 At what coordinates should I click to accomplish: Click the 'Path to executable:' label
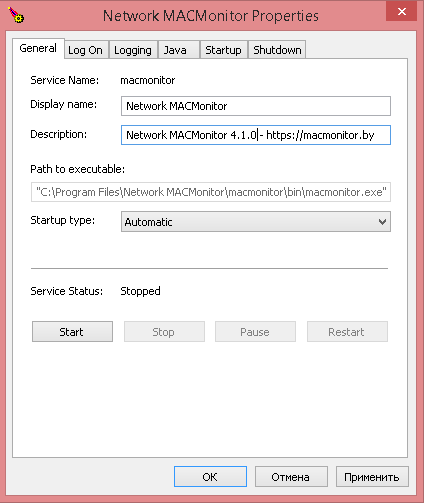(78, 169)
